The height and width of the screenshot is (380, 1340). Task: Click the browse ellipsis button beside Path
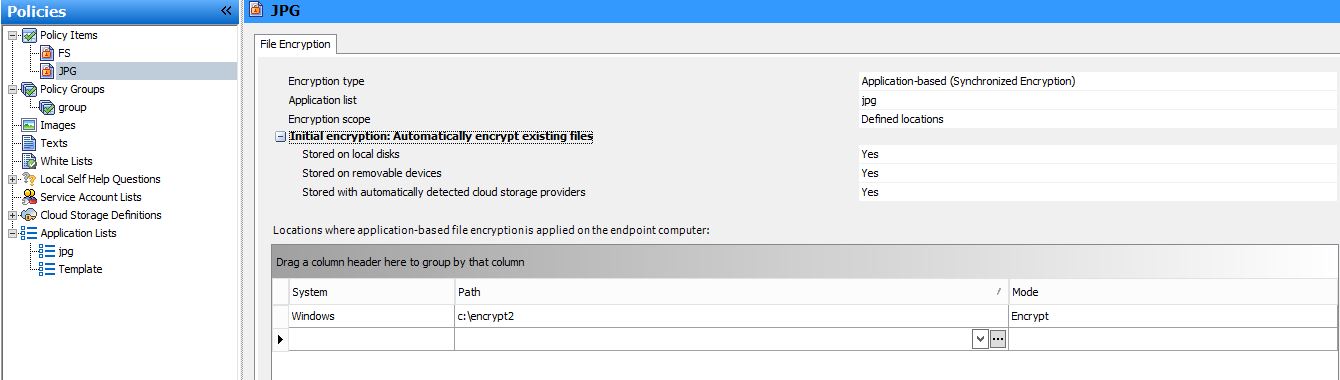point(998,340)
